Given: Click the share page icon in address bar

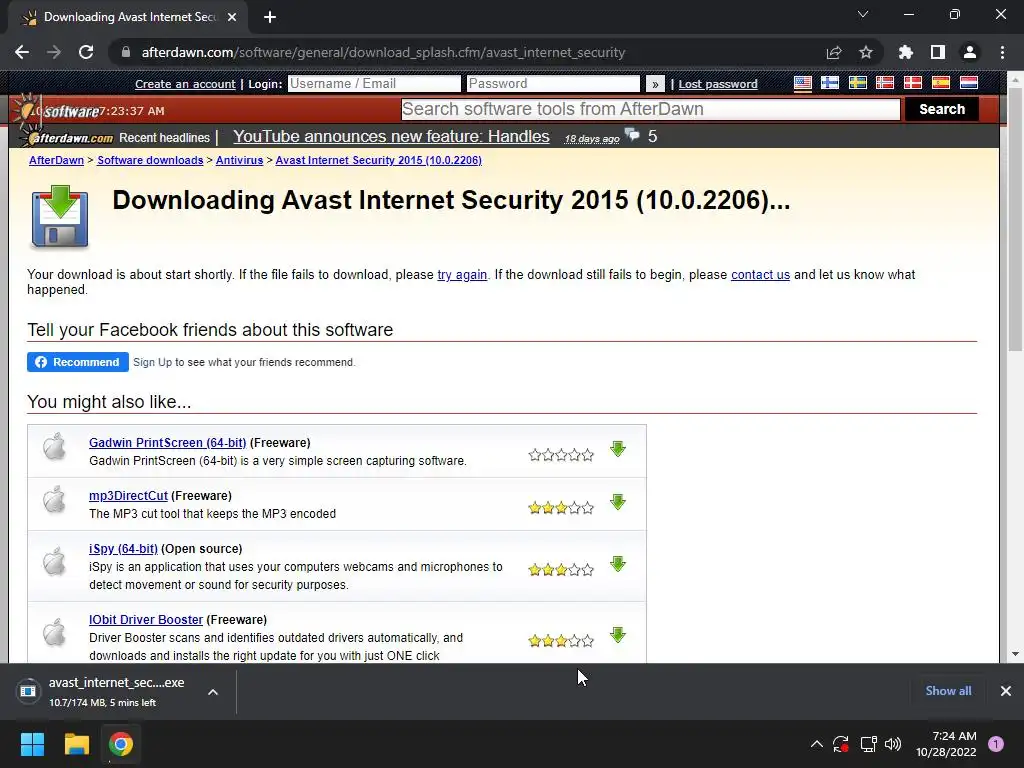Looking at the screenshot, I should click(x=834, y=52).
